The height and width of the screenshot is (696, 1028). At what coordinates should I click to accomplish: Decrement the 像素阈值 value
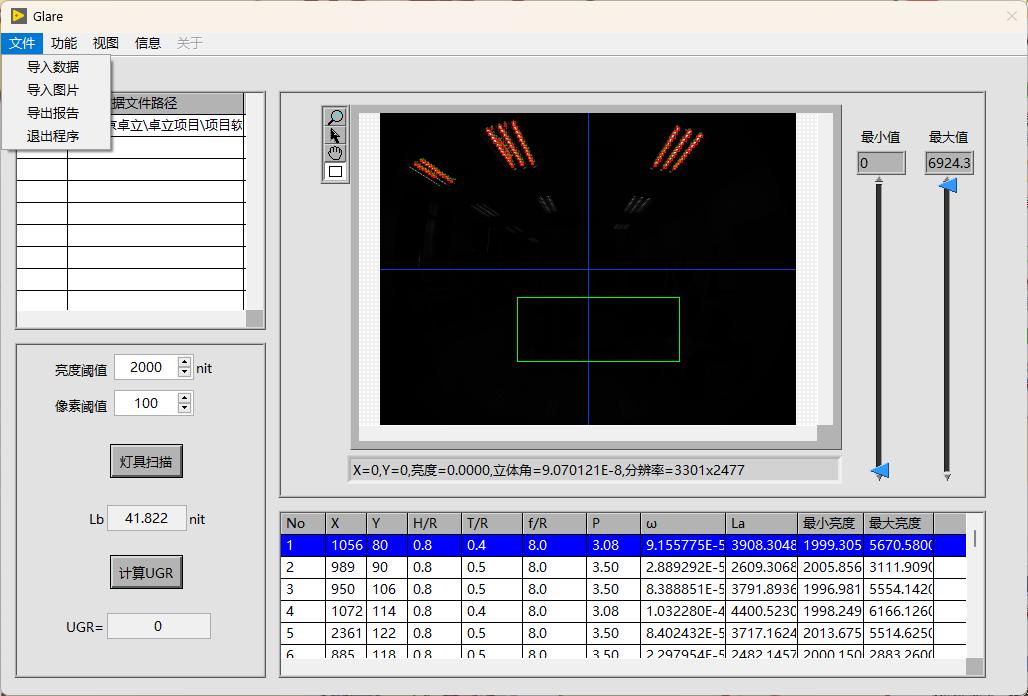tap(184, 408)
